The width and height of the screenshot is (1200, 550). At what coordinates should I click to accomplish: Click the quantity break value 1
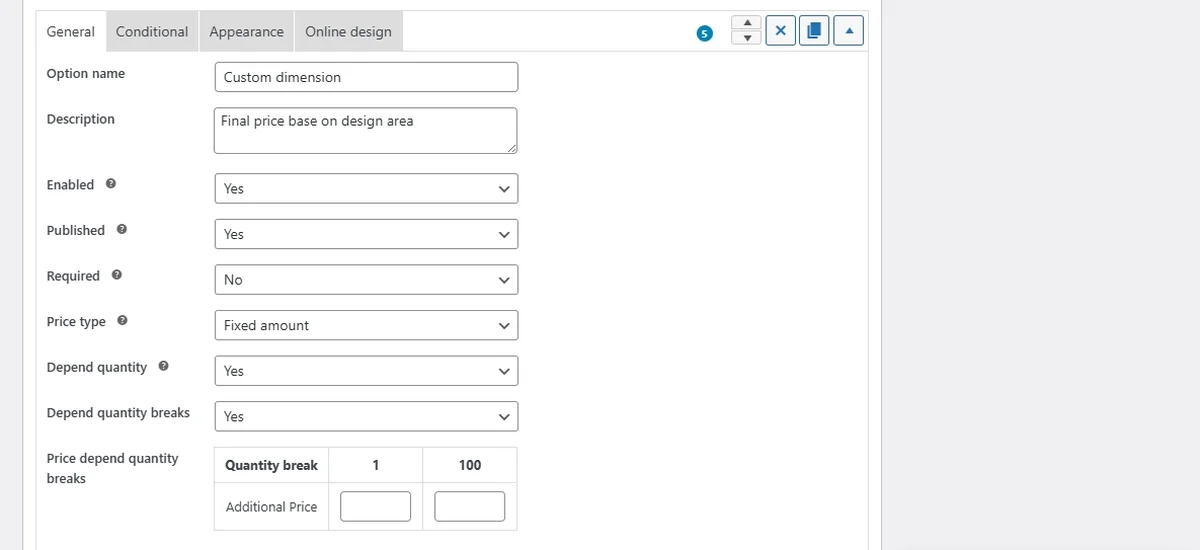[x=375, y=465]
